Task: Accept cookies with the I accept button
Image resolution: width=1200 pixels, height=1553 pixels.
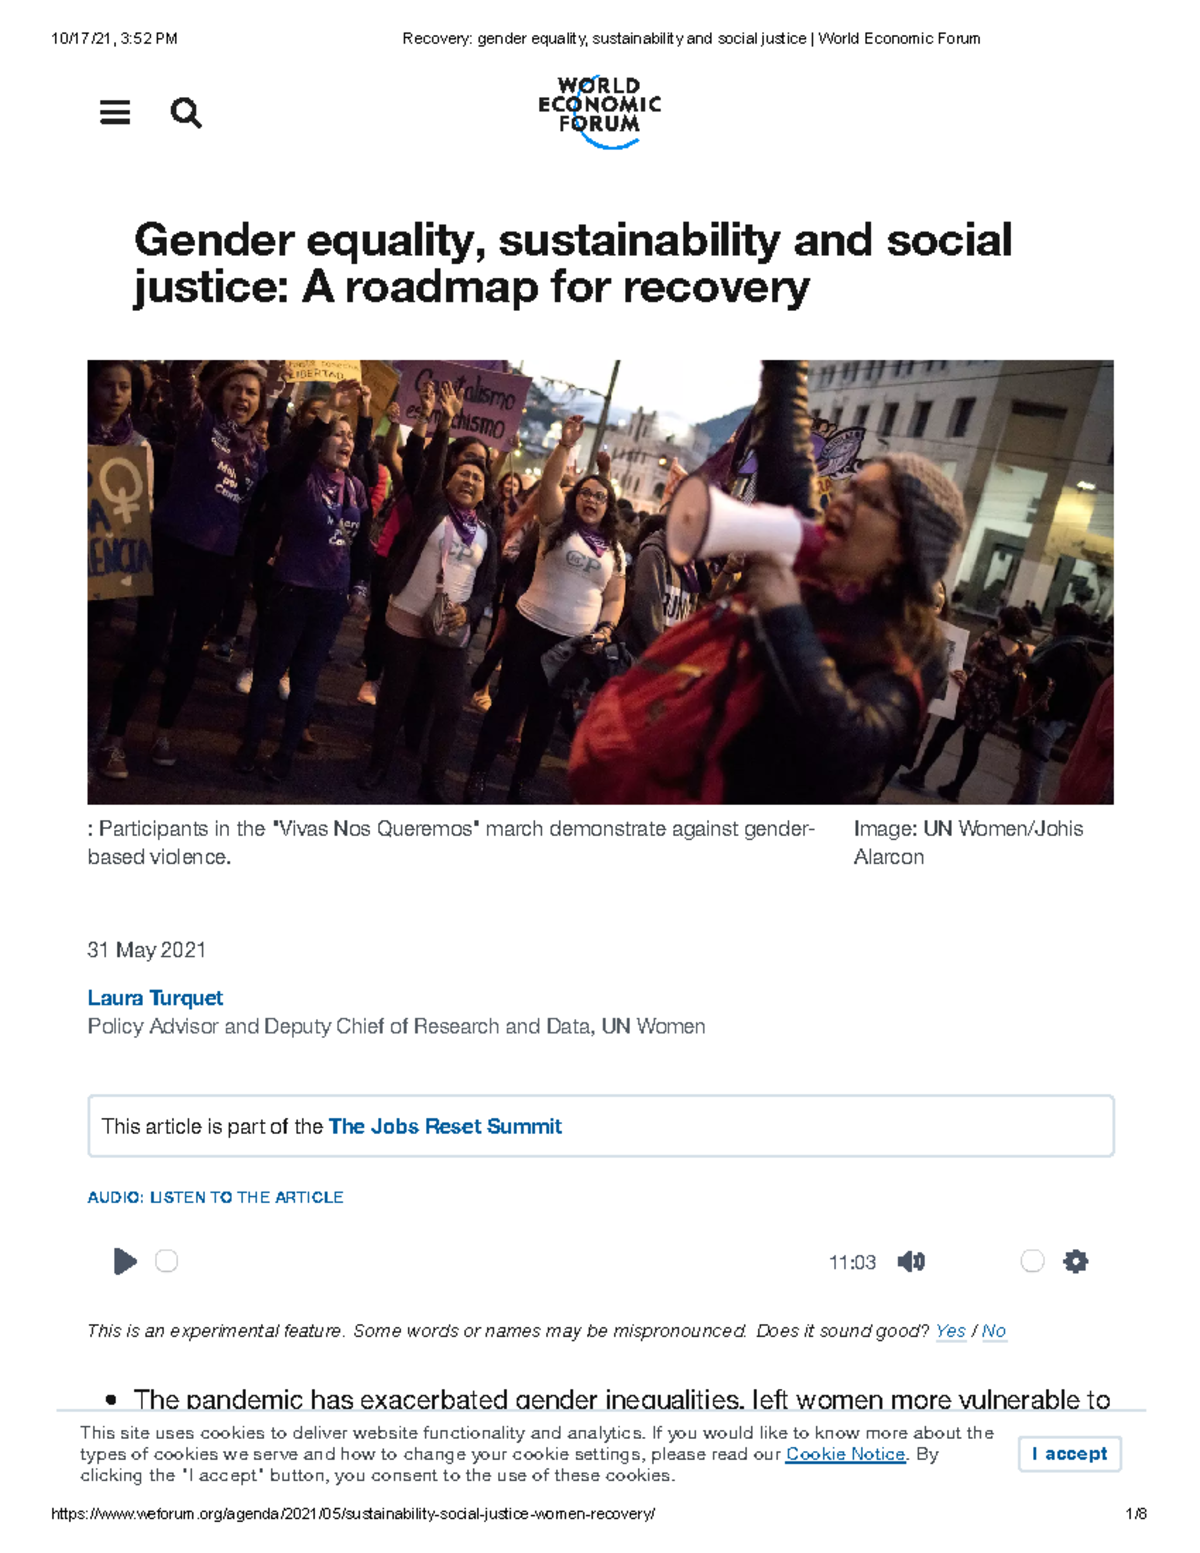Action: point(1069,1454)
